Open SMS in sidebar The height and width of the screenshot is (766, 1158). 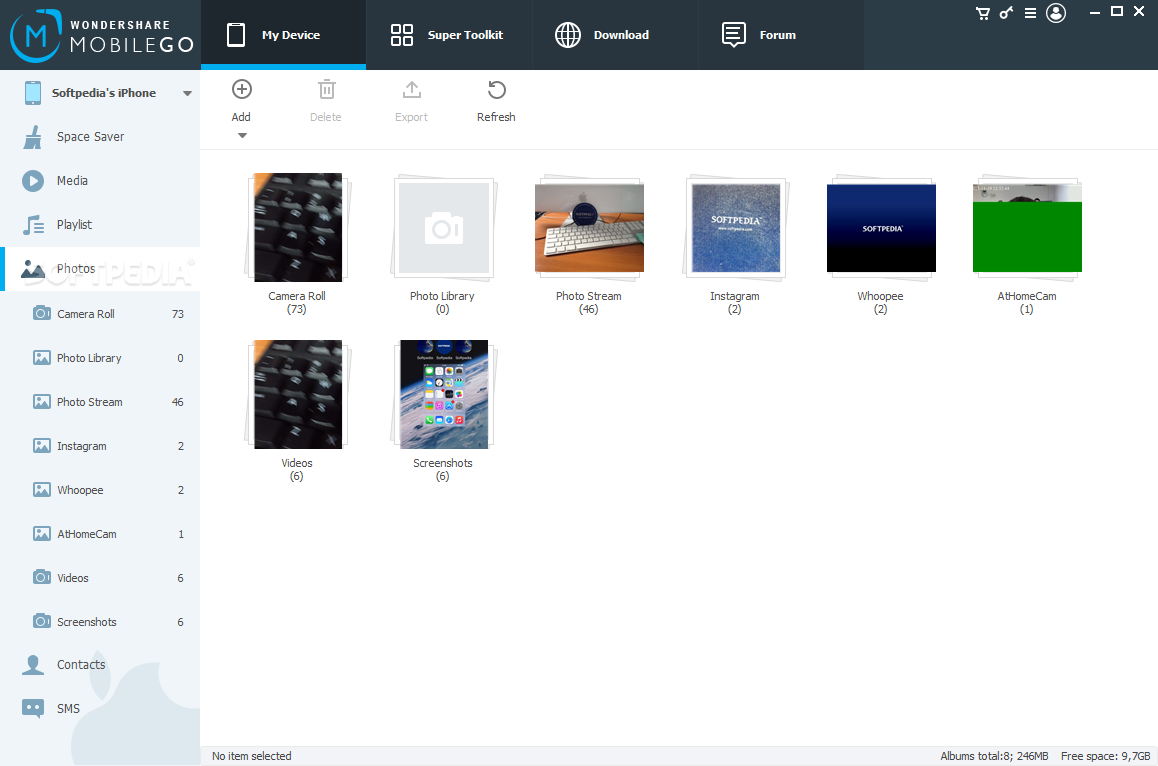100,709
